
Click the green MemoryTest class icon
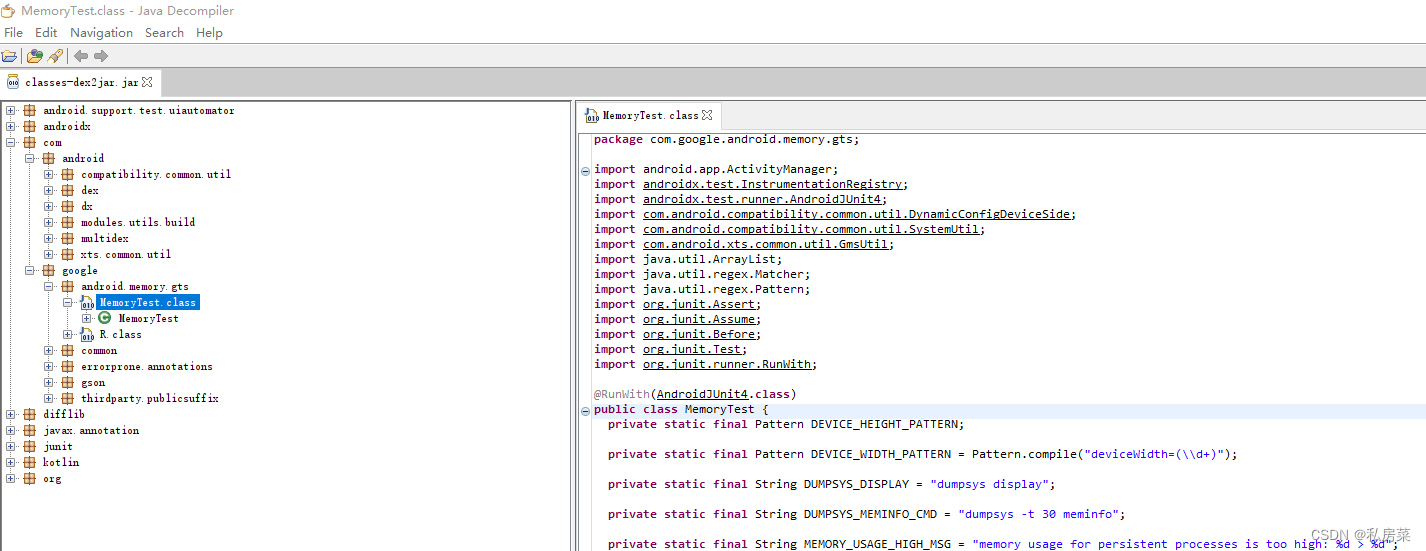[x=105, y=318]
